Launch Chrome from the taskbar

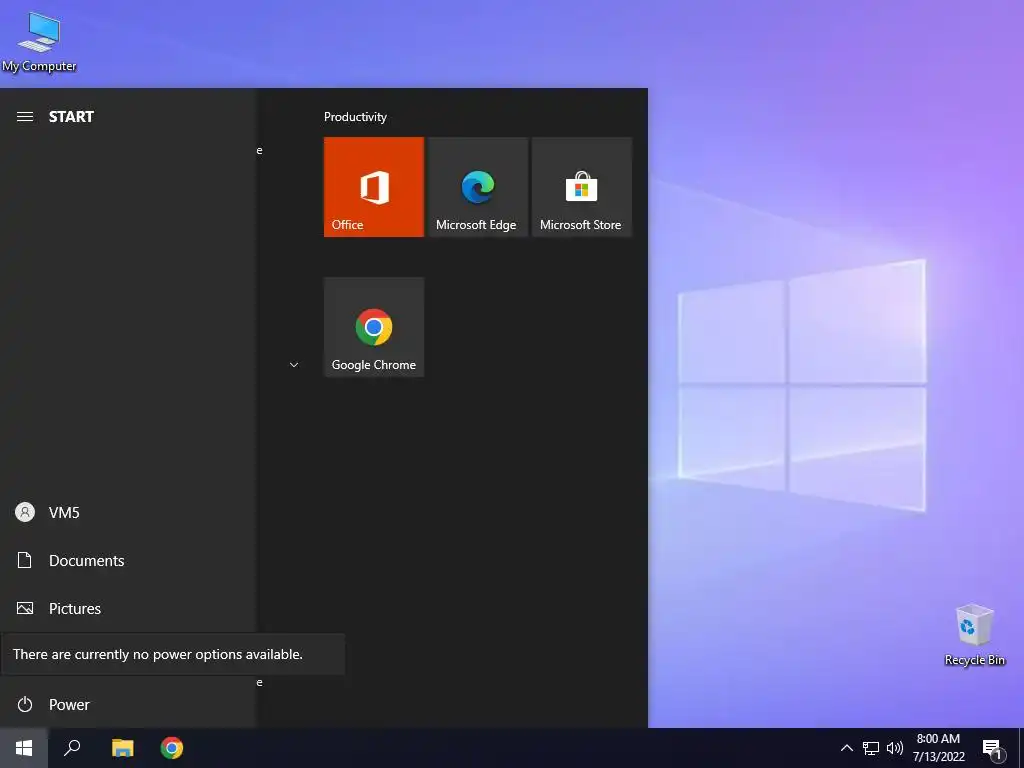coord(172,748)
